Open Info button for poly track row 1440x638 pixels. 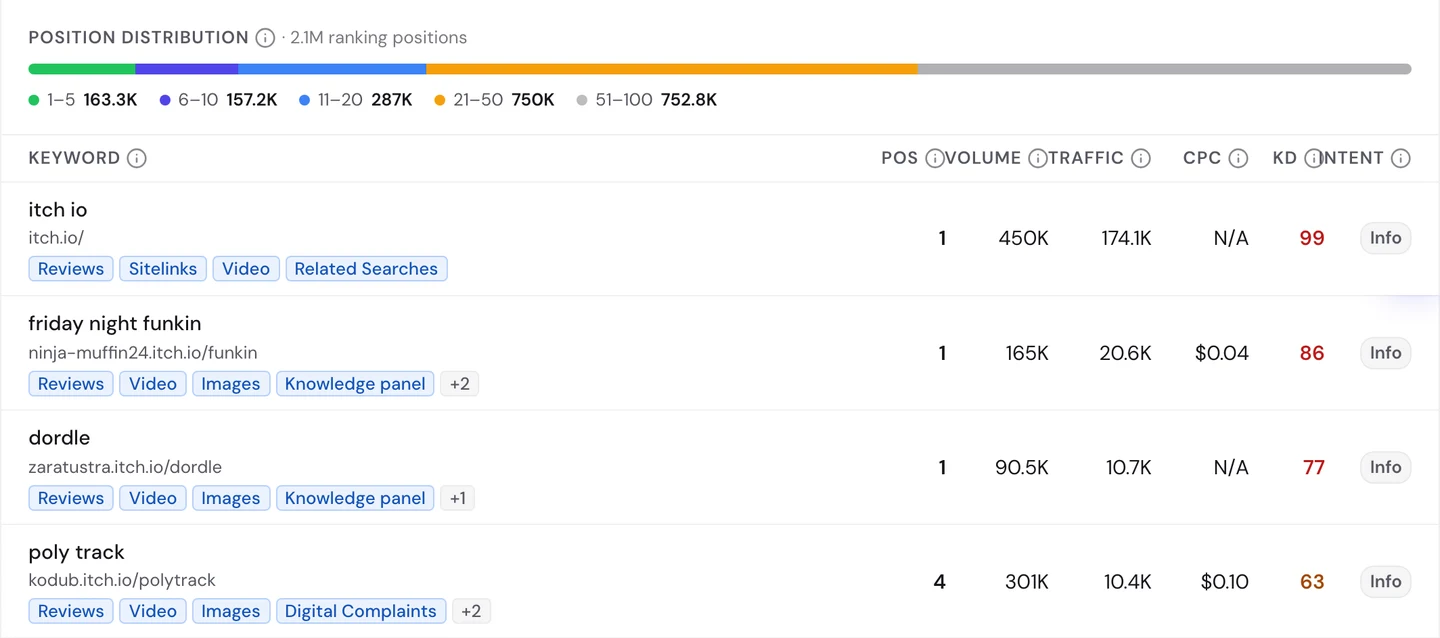pyautogui.click(x=1385, y=581)
